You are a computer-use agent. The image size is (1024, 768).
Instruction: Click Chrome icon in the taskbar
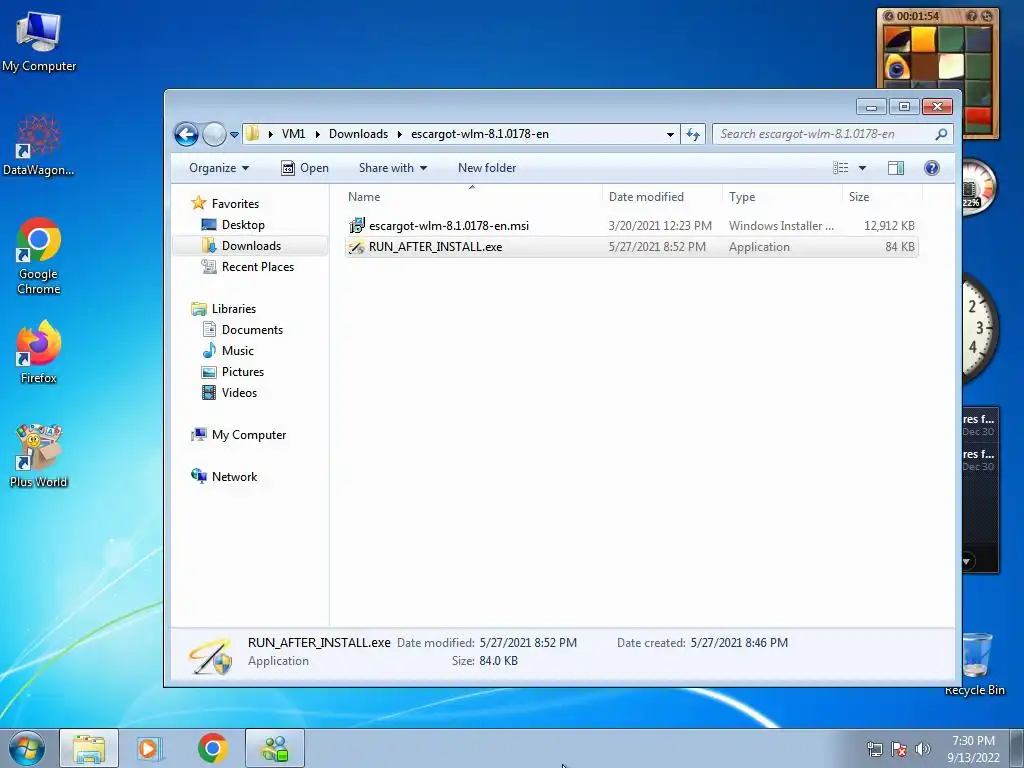coord(212,748)
